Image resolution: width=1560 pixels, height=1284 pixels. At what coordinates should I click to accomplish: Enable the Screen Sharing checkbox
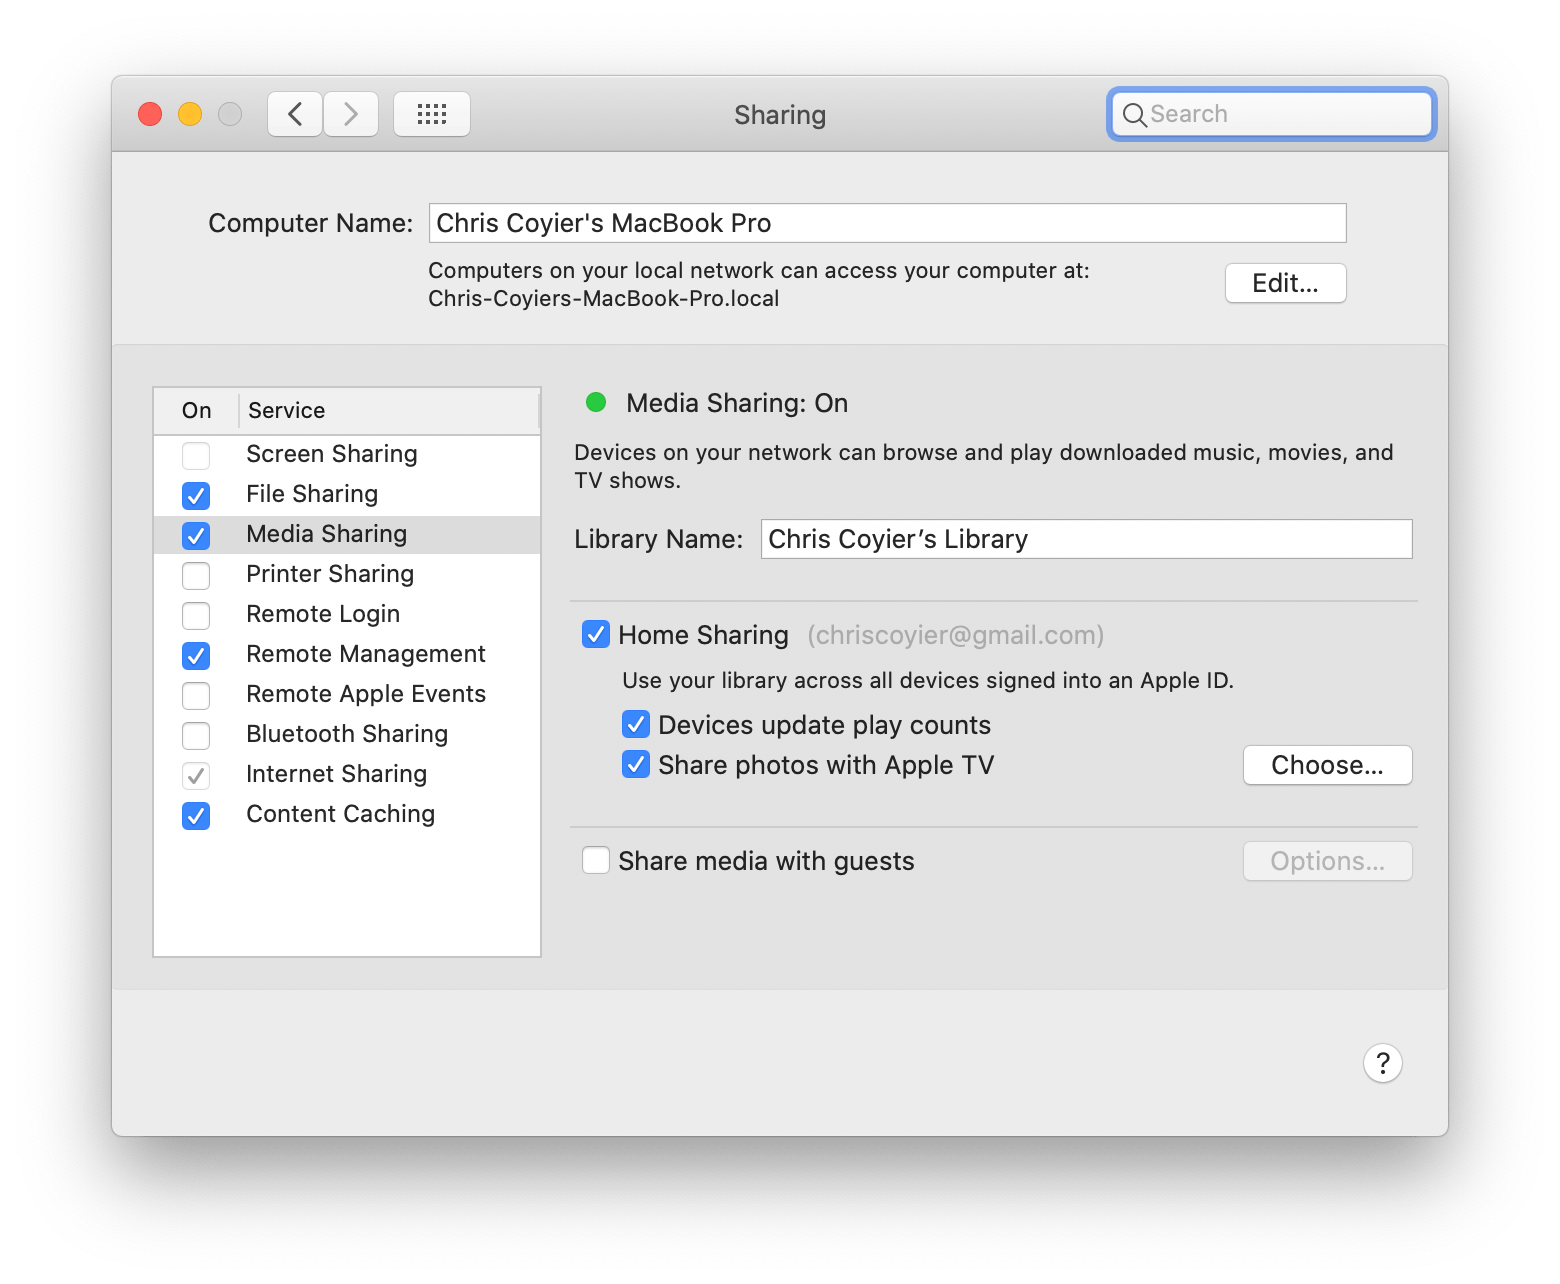196,455
